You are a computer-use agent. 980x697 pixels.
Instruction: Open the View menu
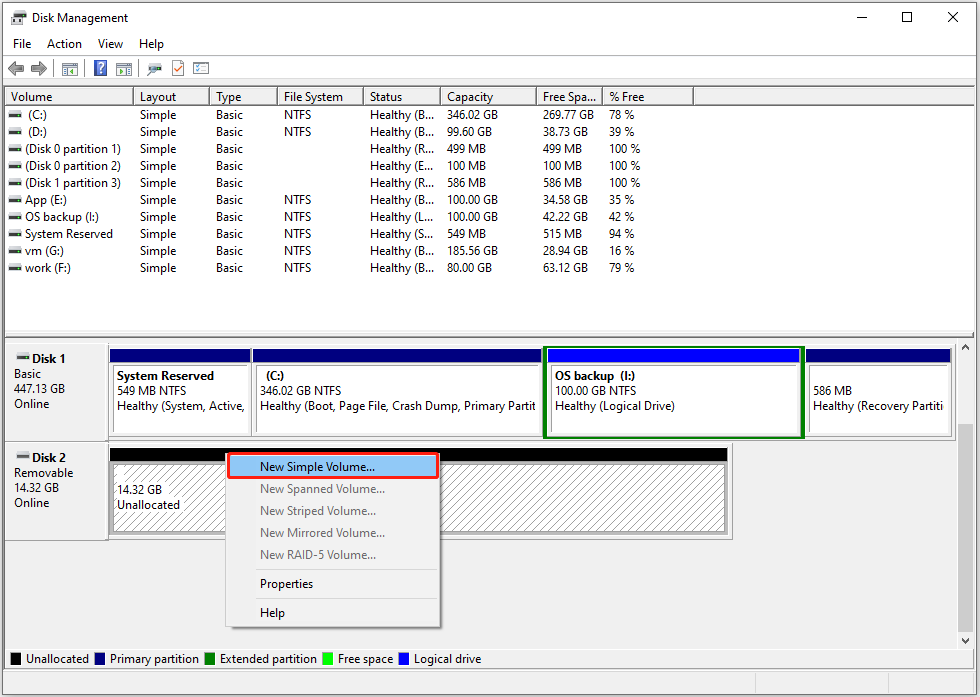pyautogui.click(x=110, y=44)
